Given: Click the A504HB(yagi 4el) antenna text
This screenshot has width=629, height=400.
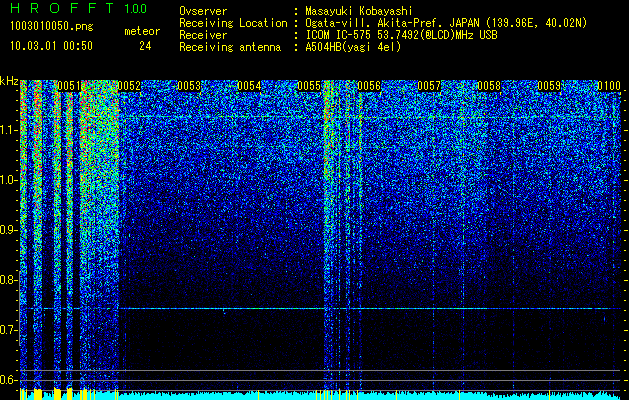Looking at the screenshot, I should pos(353,47).
